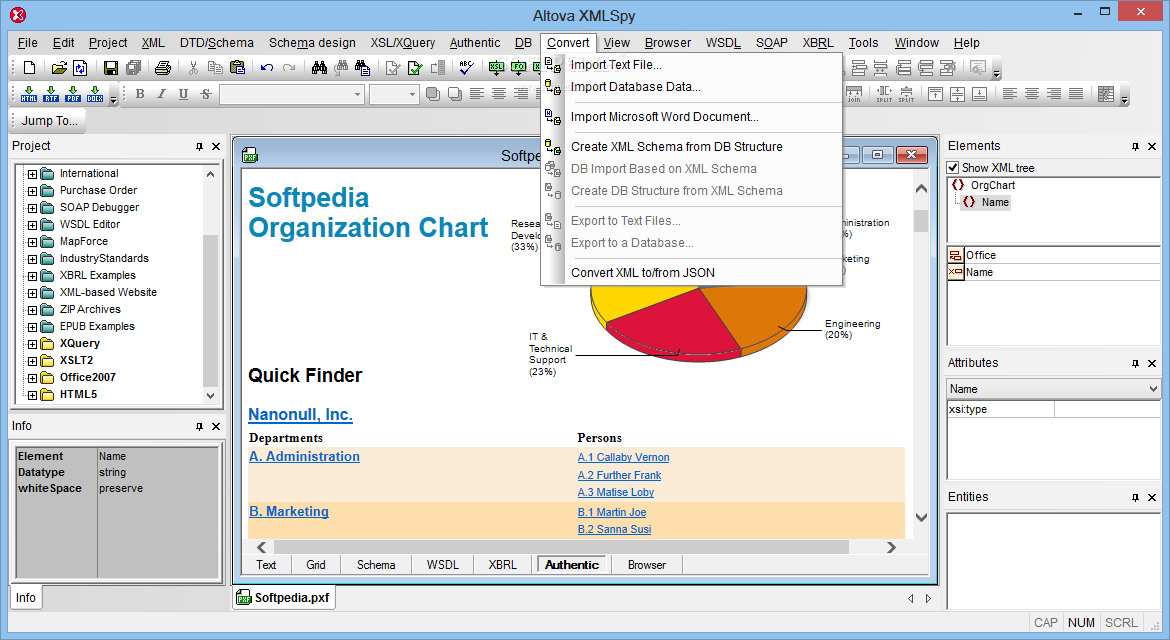This screenshot has height=640, width=1170.
Task: Choose Import Microsoft Word Document
Action: (x=664, y=116)
